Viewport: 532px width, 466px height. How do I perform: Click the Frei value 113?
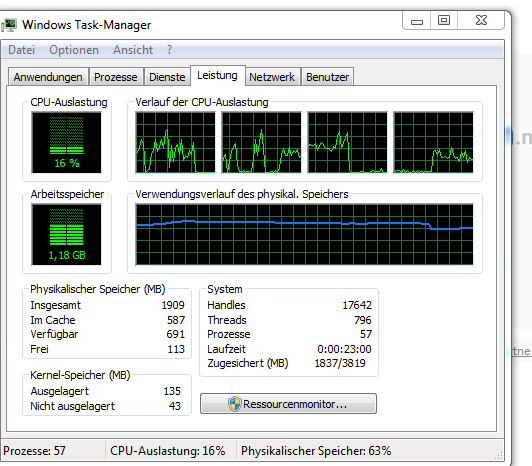click(176, 349)
